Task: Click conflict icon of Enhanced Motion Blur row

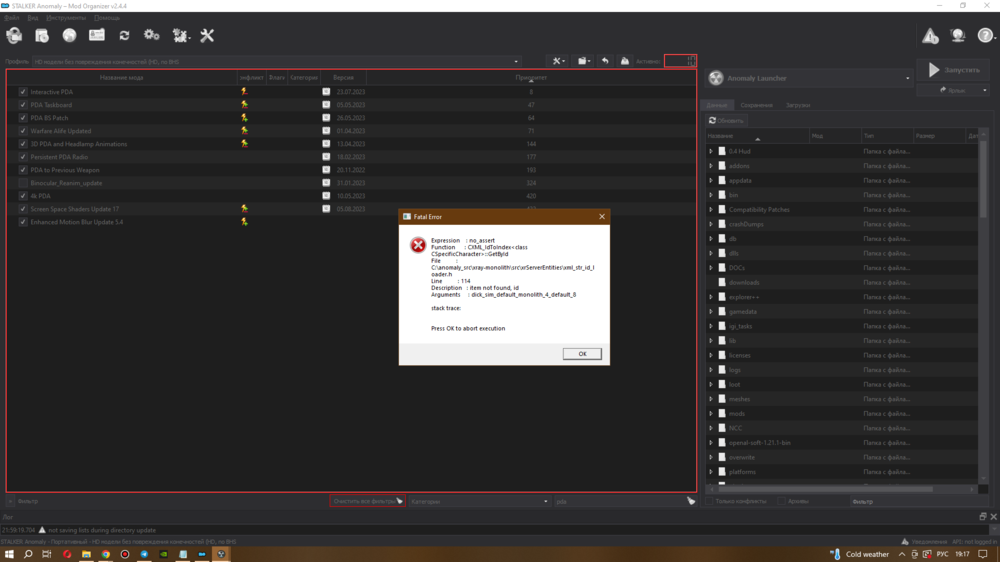Action: pyautogui.click(x=244, y=222)
